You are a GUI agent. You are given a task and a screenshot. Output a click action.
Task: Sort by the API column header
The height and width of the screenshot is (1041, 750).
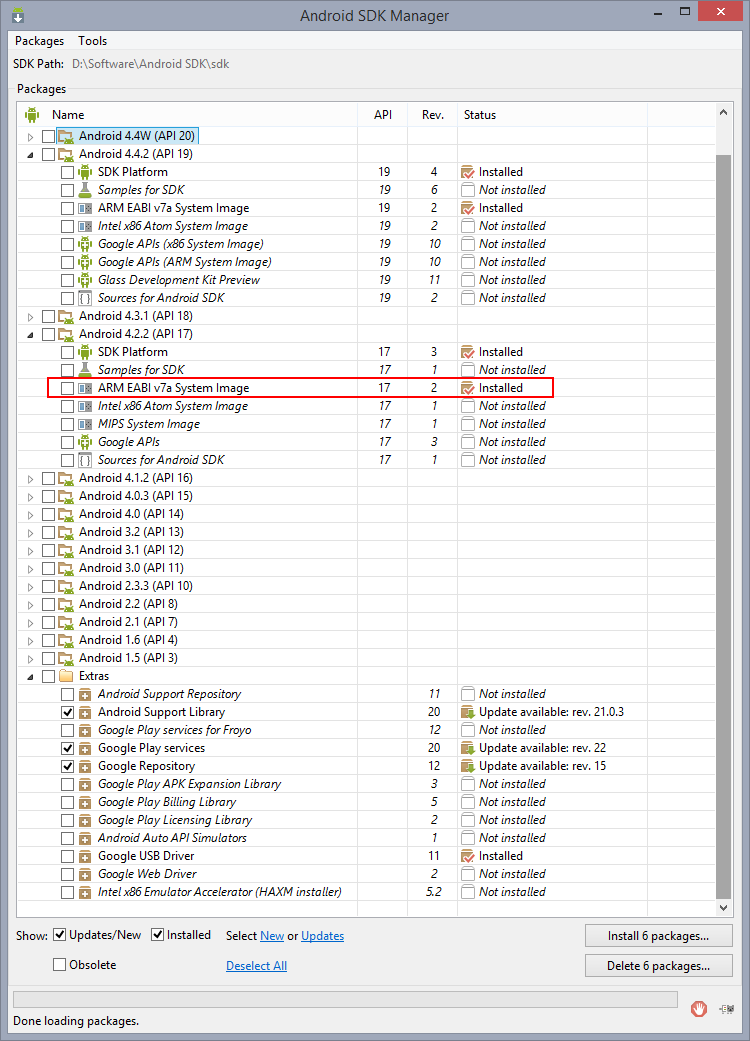coord(382,115)
